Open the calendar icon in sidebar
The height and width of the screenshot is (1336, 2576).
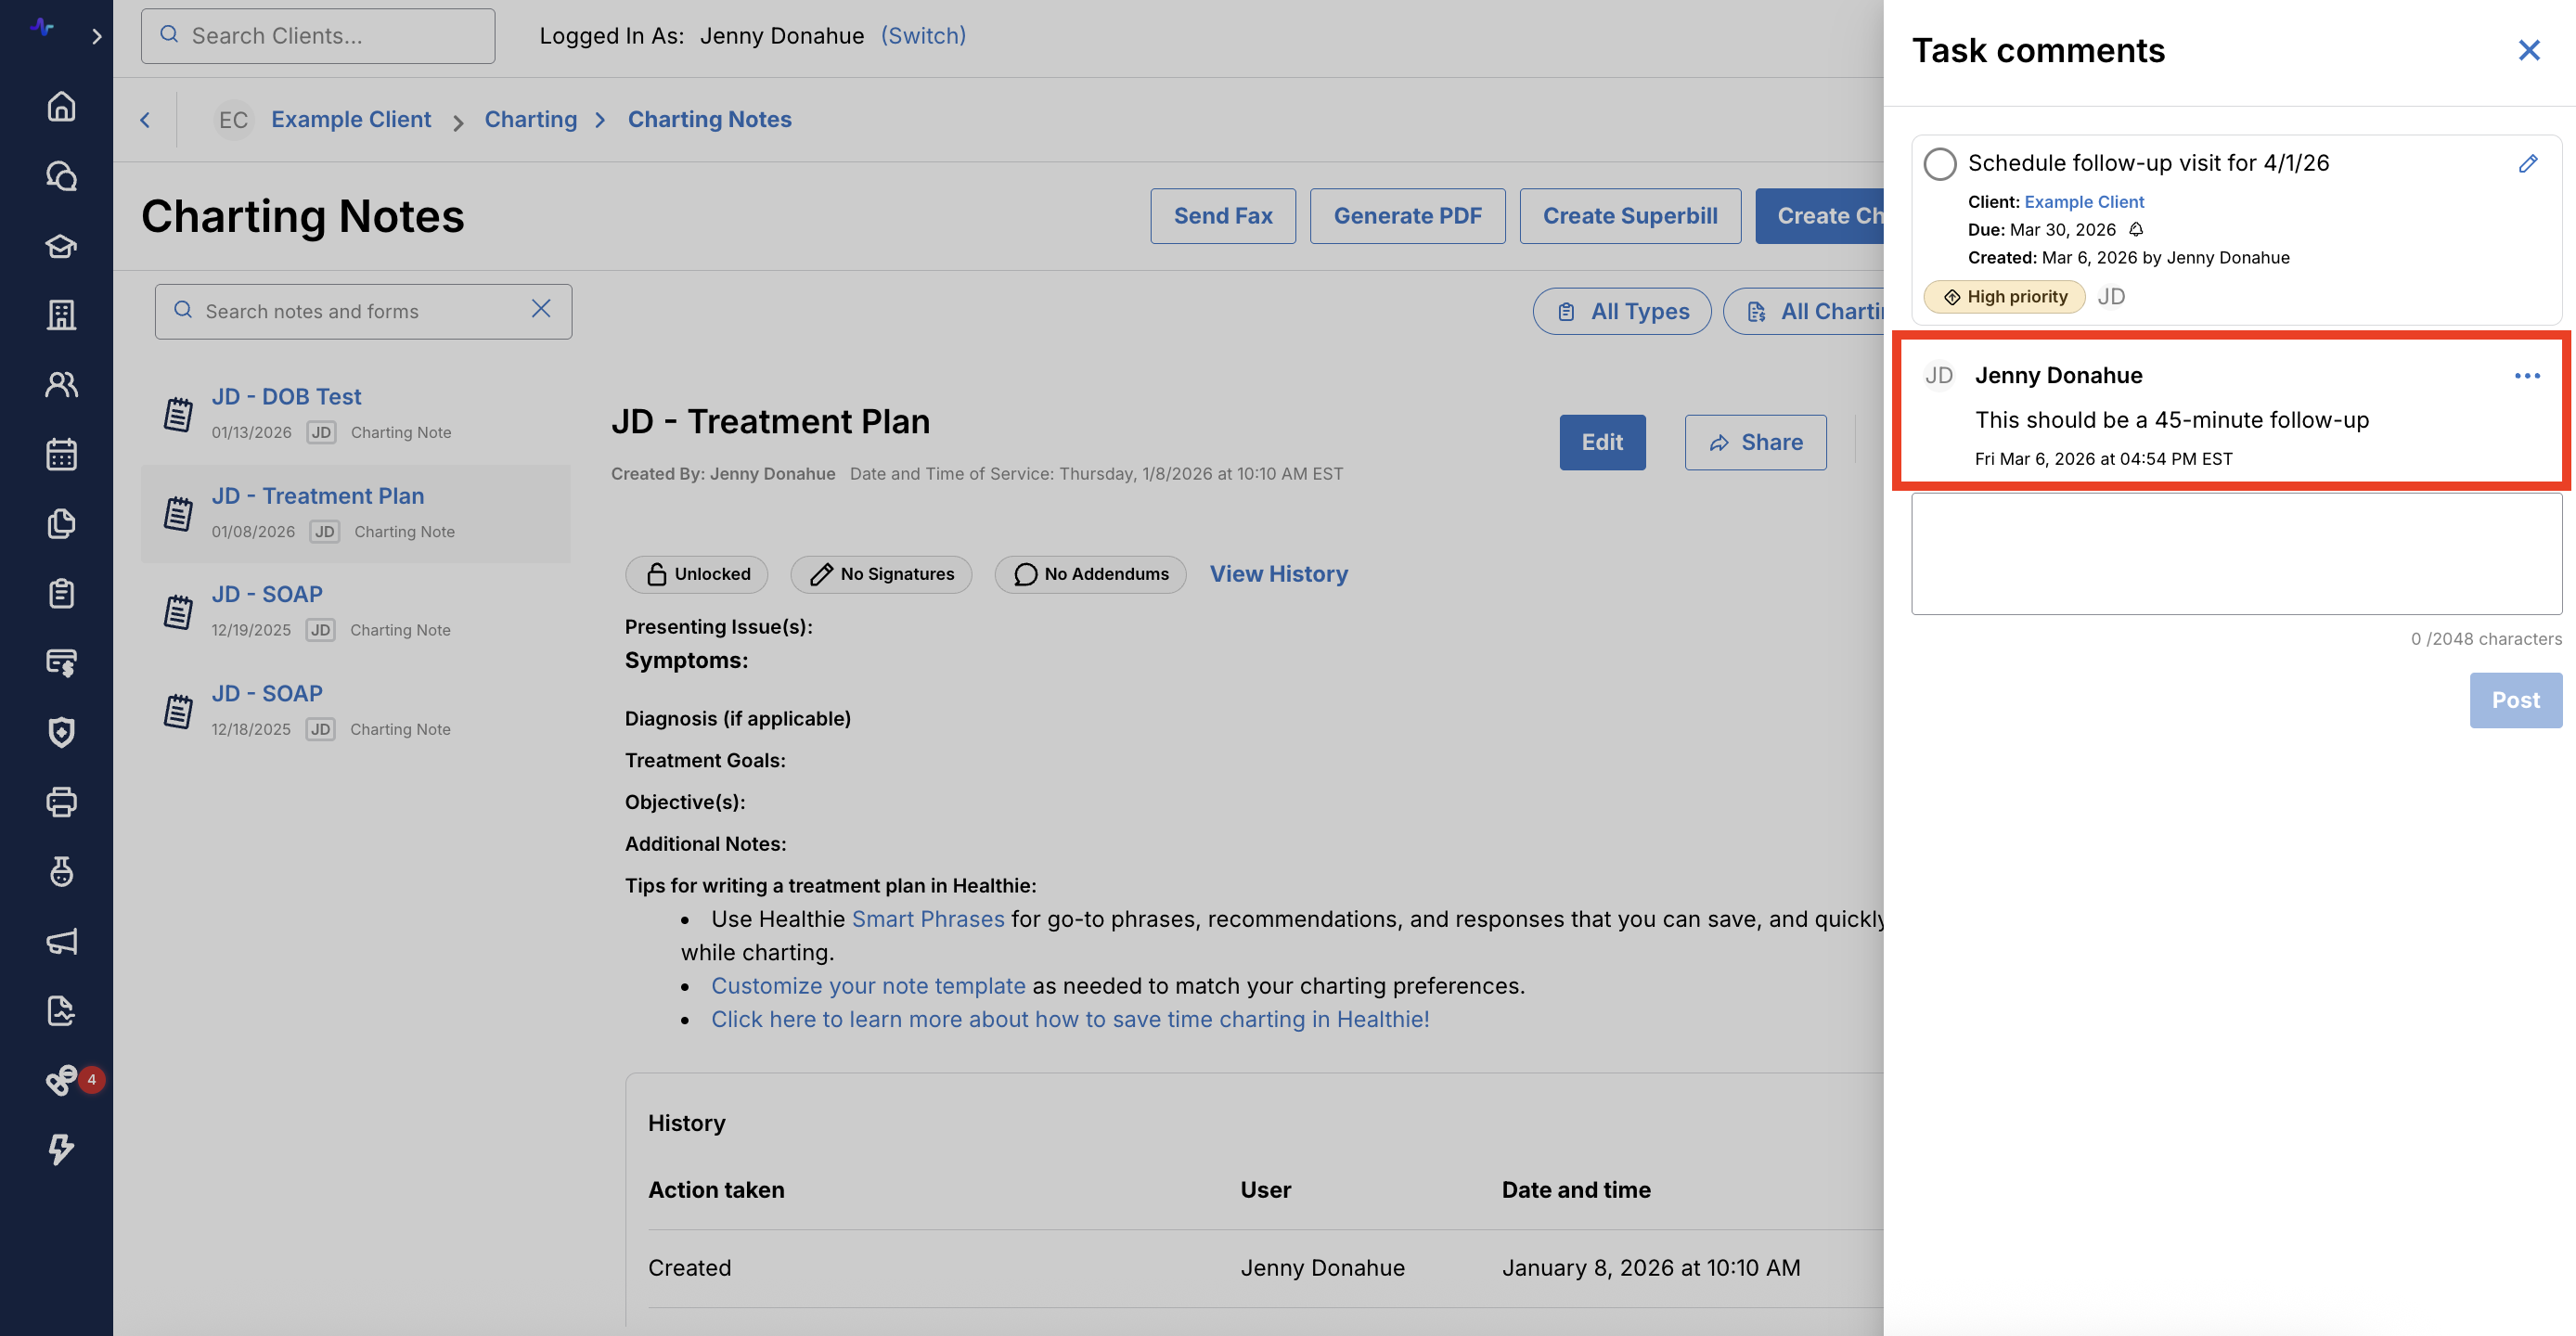61,454
